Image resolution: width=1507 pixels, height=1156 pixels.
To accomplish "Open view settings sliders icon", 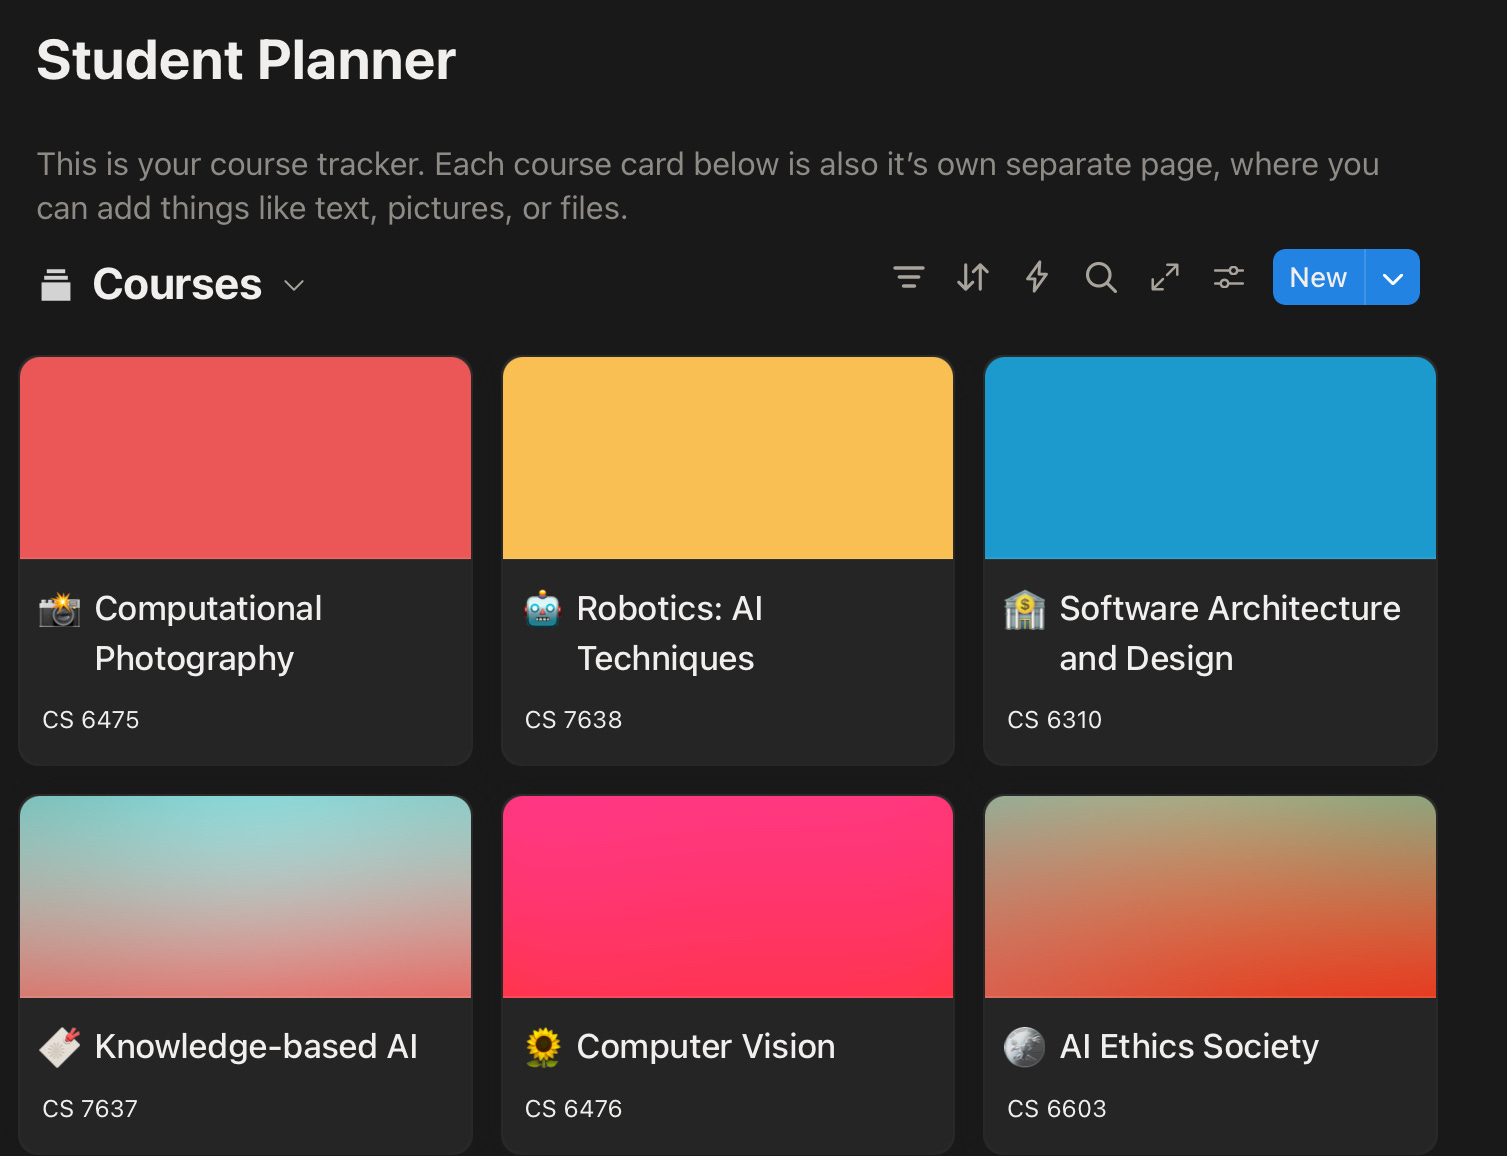I will pos(1229,277).
